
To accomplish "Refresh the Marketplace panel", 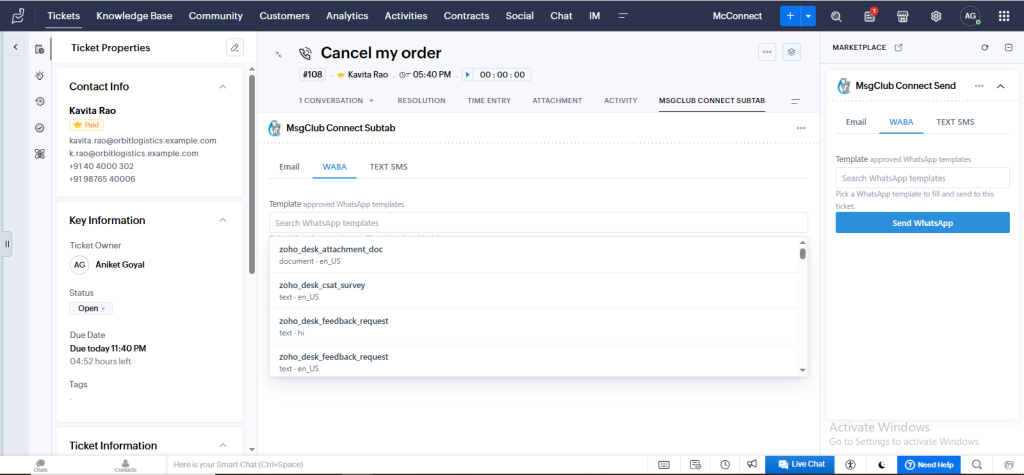I will pos(985,48).
